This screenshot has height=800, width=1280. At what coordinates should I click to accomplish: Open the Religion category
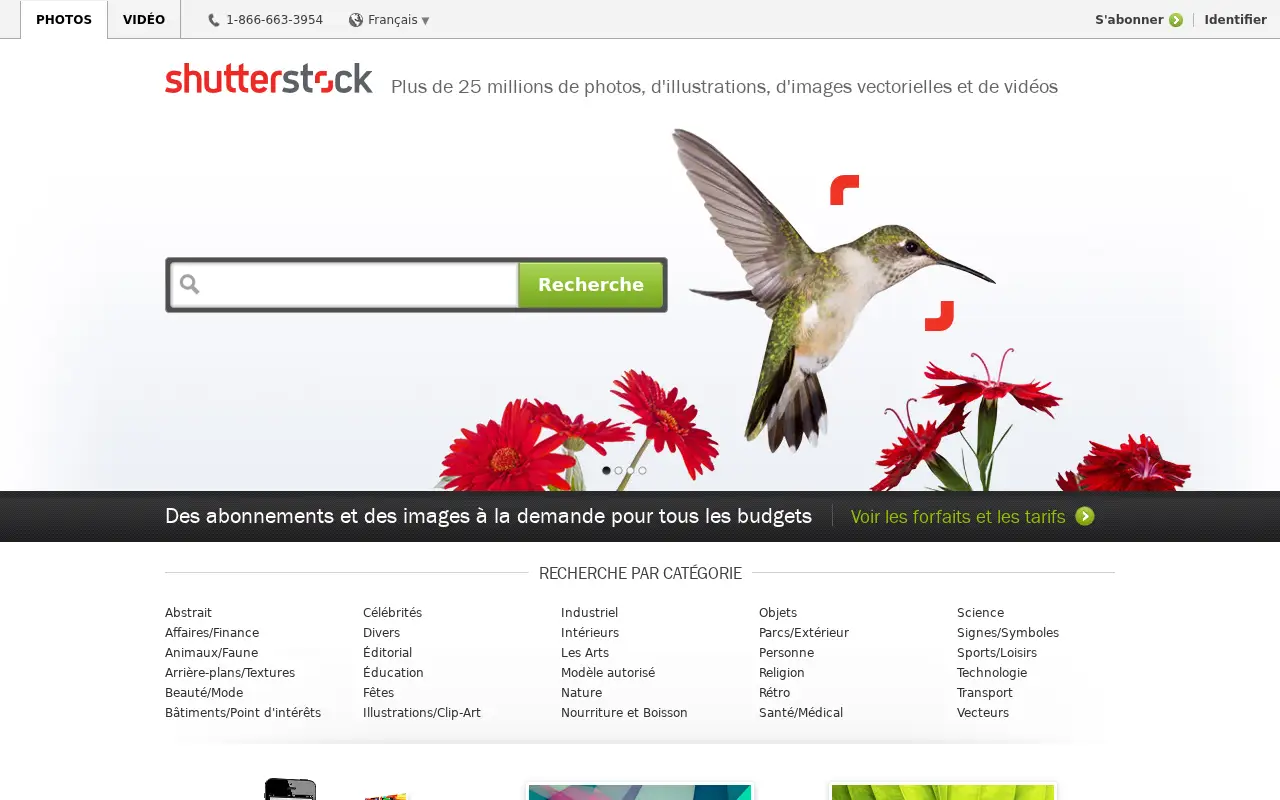(x=782, y=673)
